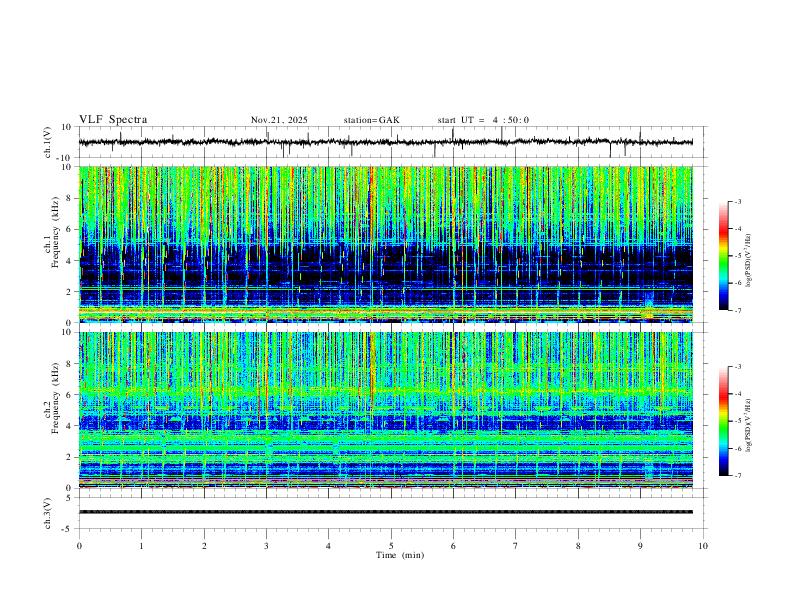Click the "VLF Spectra" title text
This screenshot has height=612, width=792.
113,120
